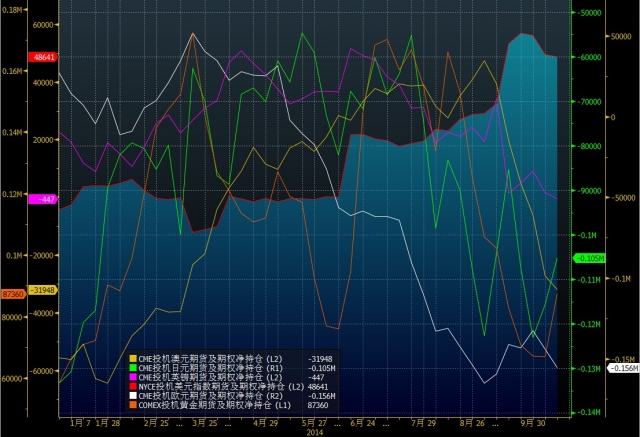Click the yellow -31948 value tag on left axis
This screenshot has width=640, height=437.
[42, 291]
